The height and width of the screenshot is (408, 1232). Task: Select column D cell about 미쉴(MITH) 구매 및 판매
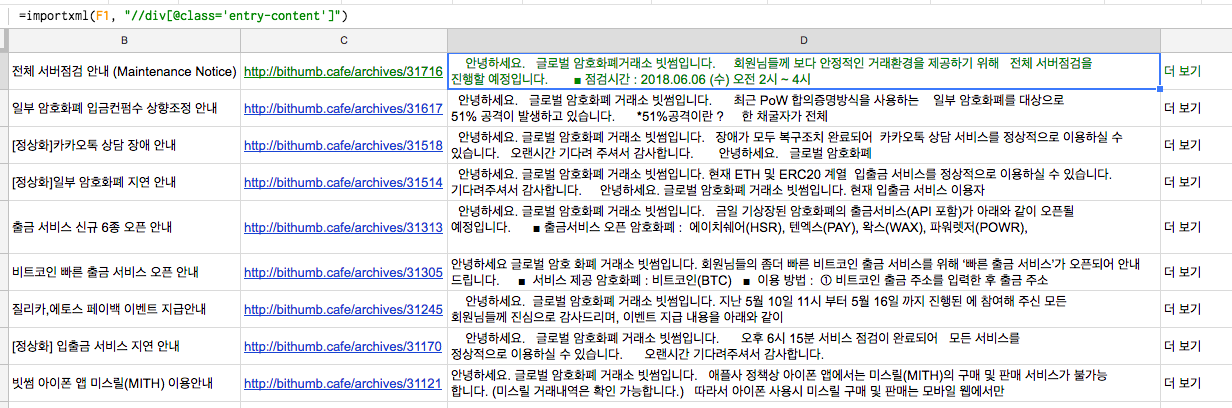pyautogui.click(x=803, y=383)
